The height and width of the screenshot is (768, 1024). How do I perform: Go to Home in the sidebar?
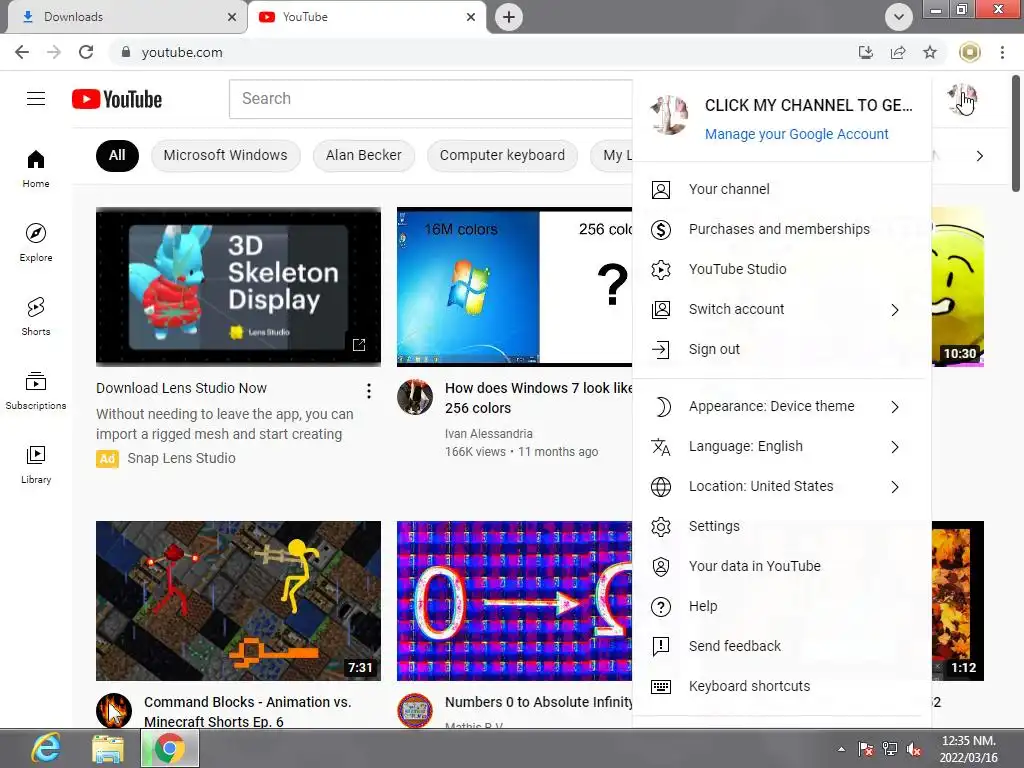point(36,168)
